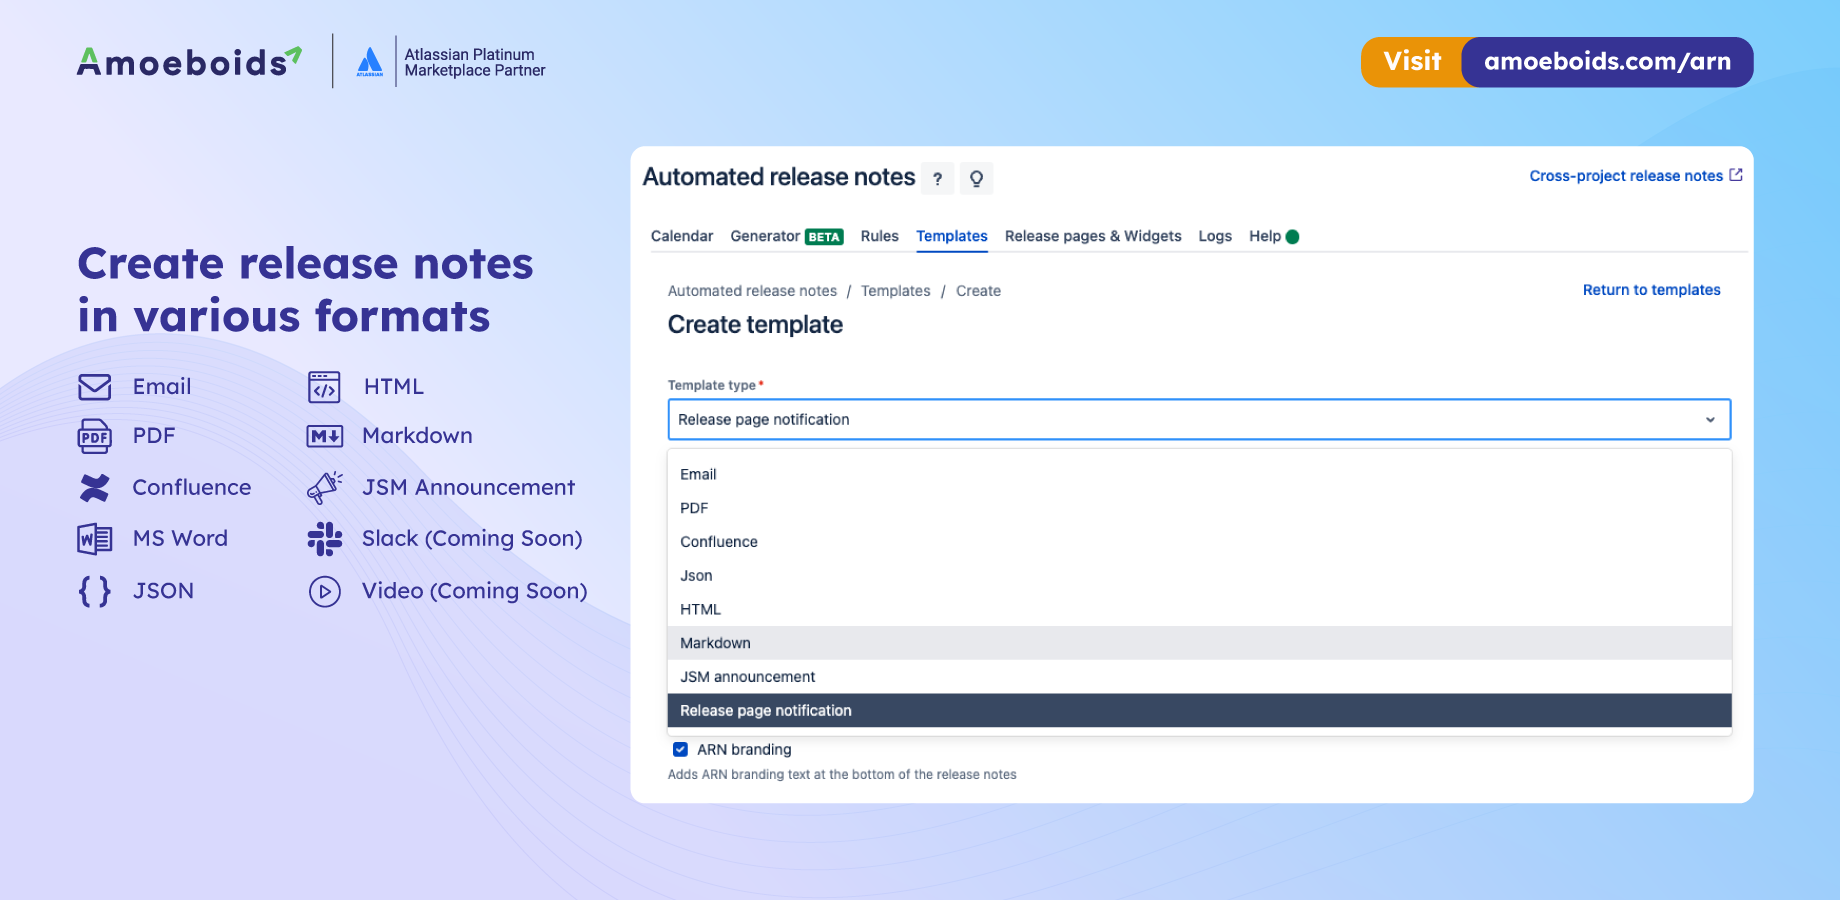Open the Help tab

pos(1265,236)
